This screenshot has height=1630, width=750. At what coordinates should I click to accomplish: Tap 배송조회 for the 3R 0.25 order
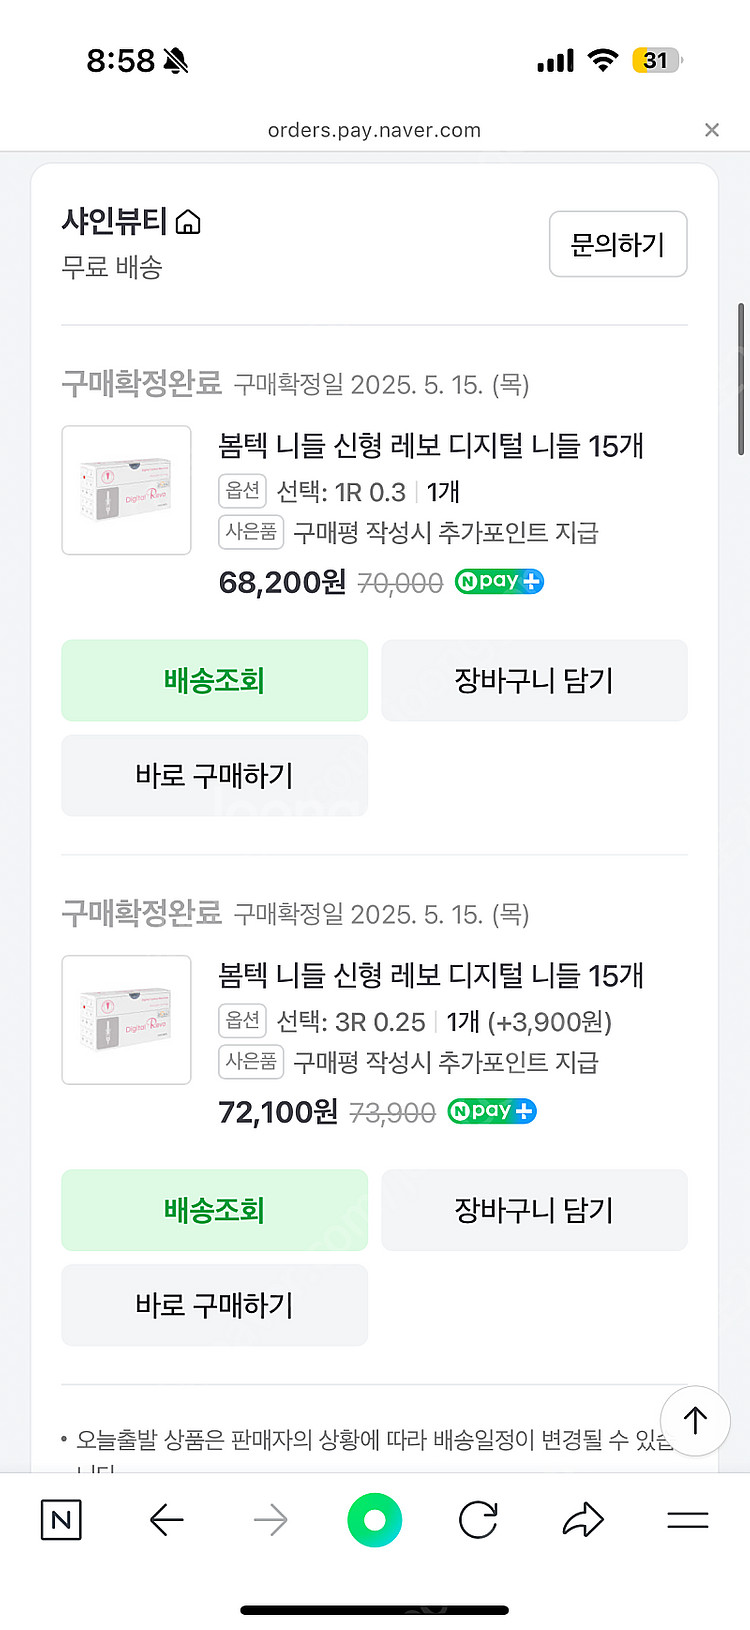pyautogui.click(x=214, y=1211)
